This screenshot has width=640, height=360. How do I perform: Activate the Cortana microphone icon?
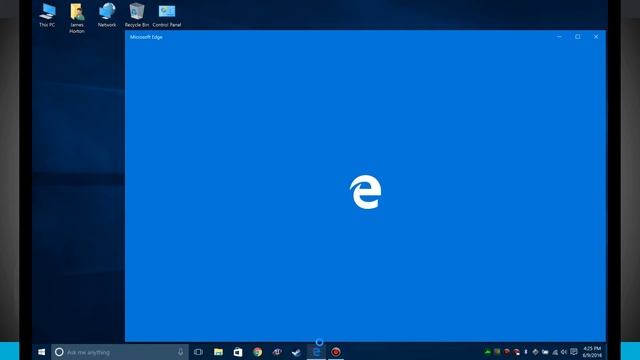tap(180, 352)
